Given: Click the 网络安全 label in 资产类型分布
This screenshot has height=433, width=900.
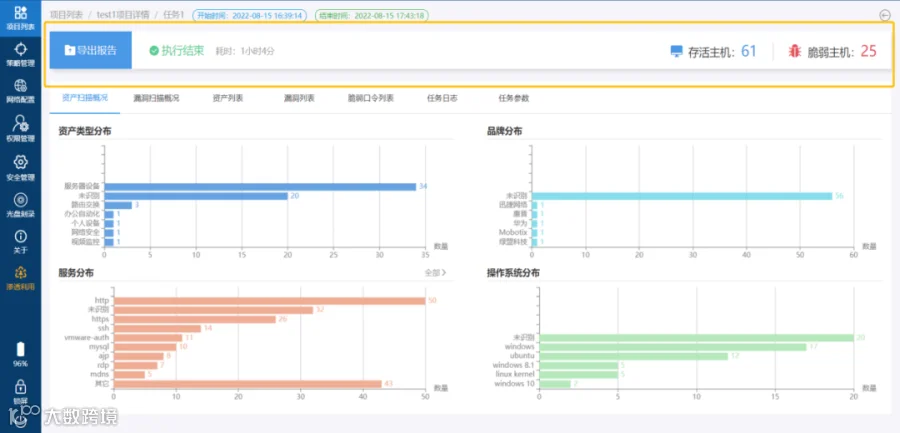Looking at the screenshot, I should 86,232.
